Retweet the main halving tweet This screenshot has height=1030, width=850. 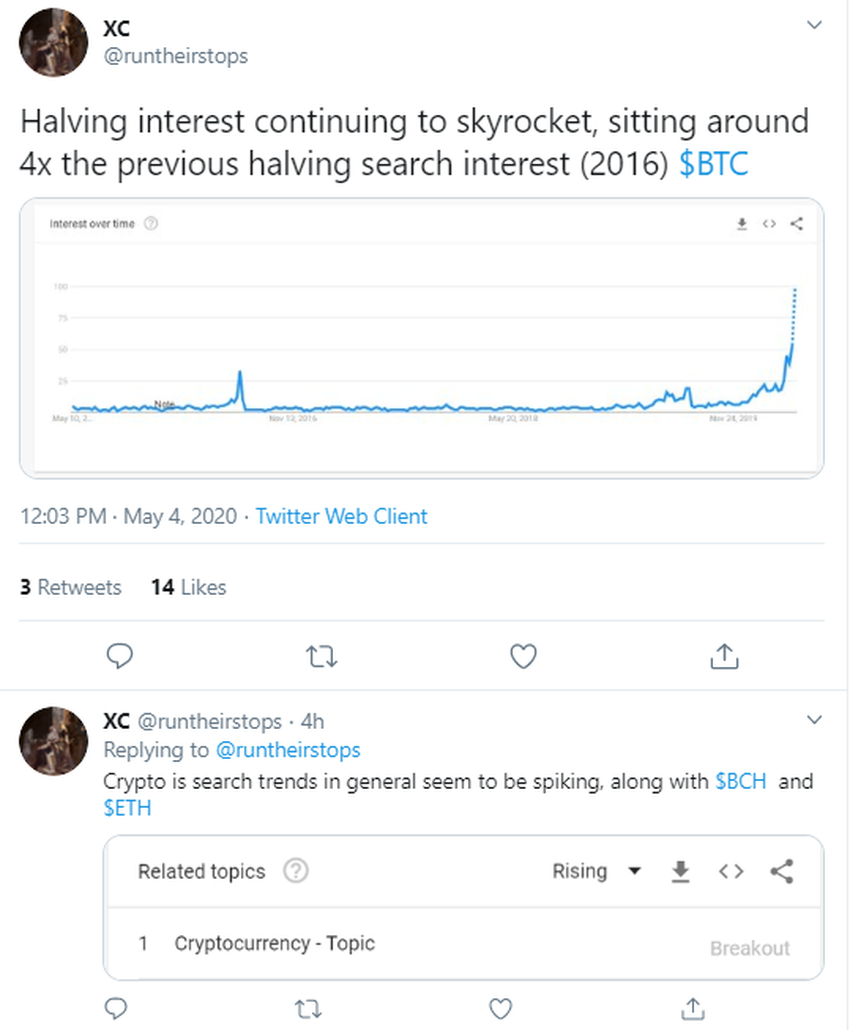click(321, 656)
